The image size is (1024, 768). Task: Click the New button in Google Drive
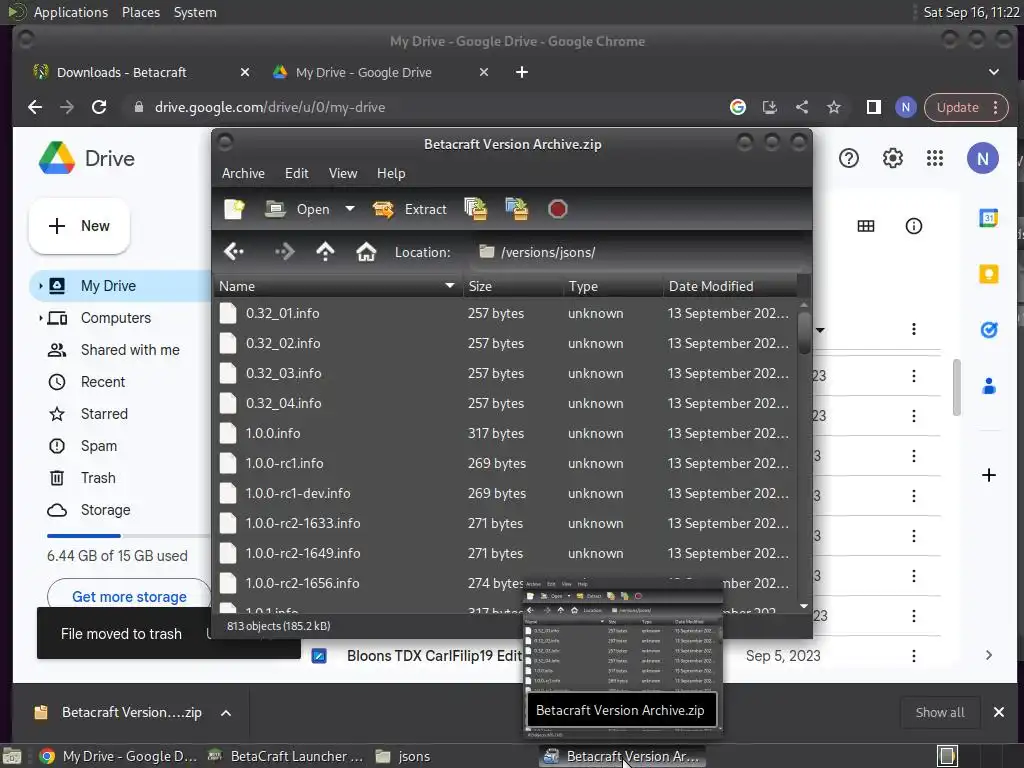click(x=79, y=226)
